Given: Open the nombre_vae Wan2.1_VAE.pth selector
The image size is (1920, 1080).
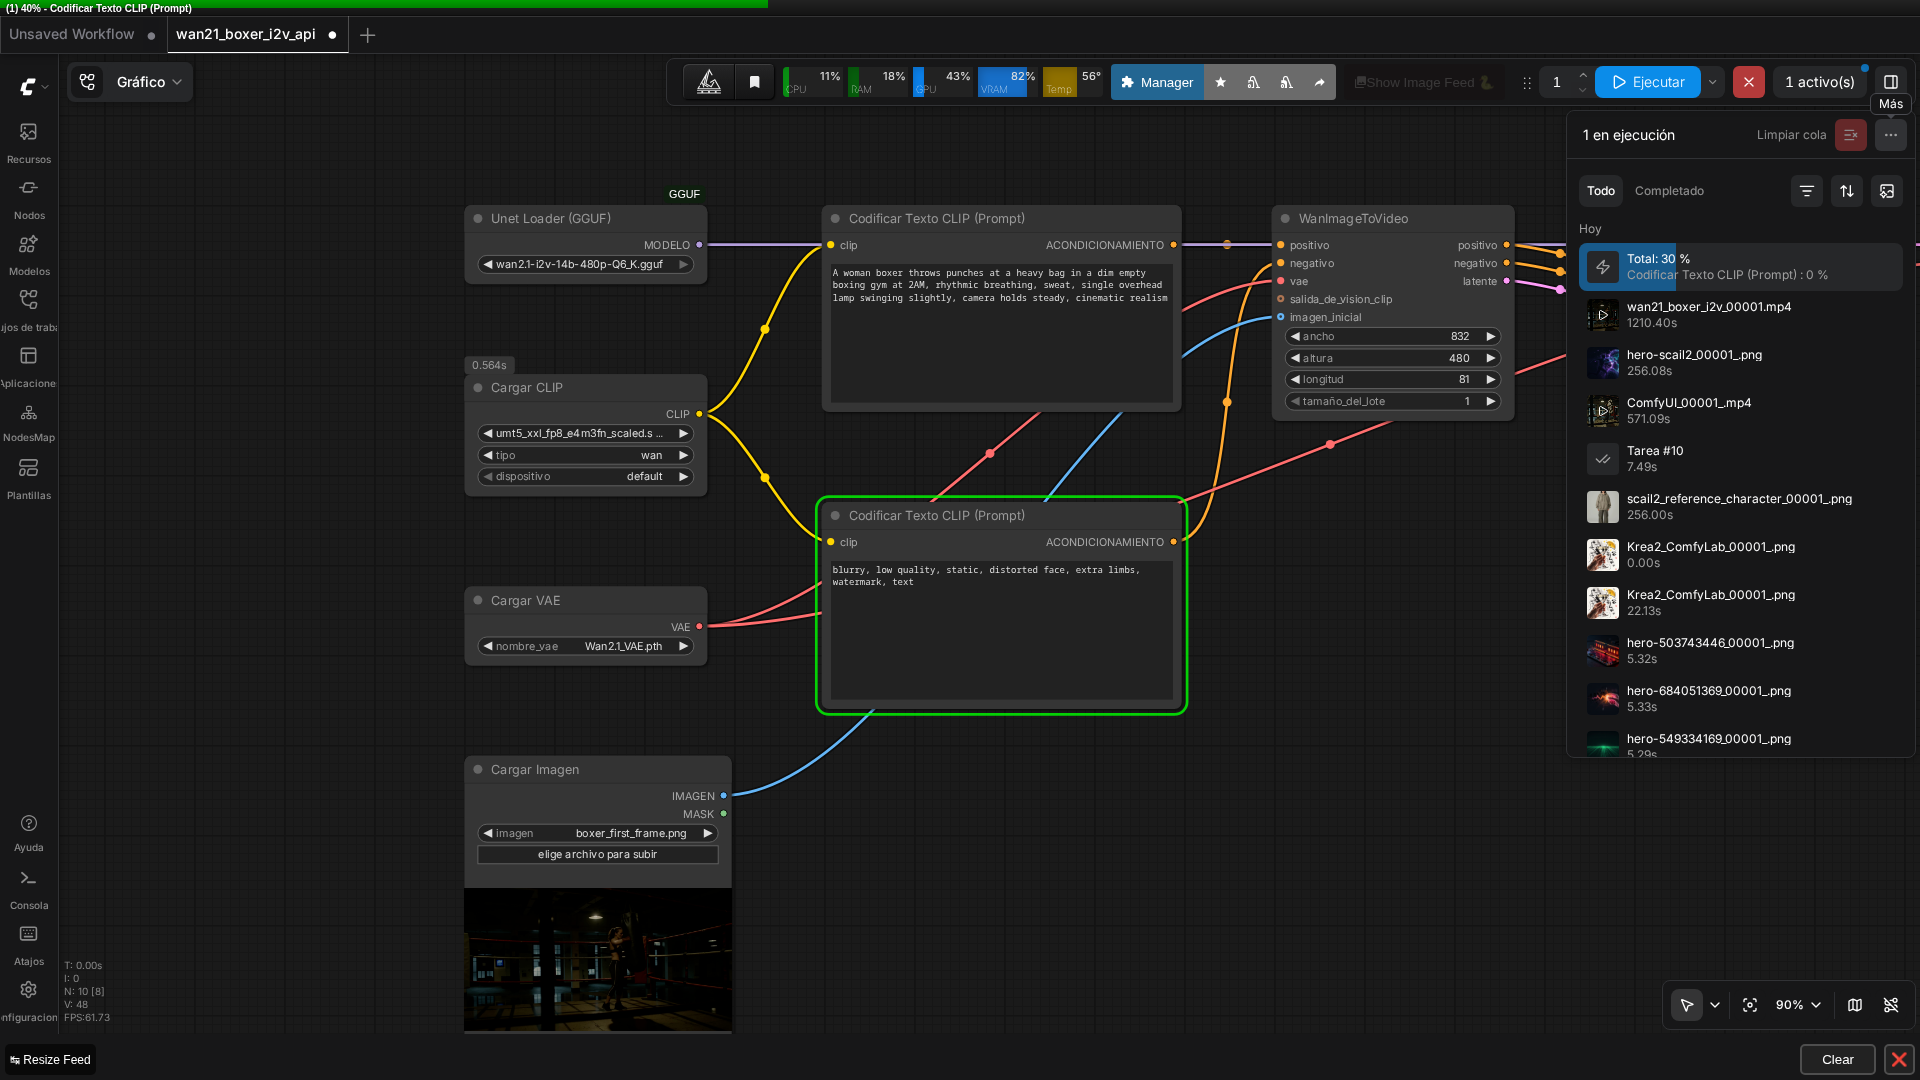Looking at the screenshot, I should tap(585, 647).
